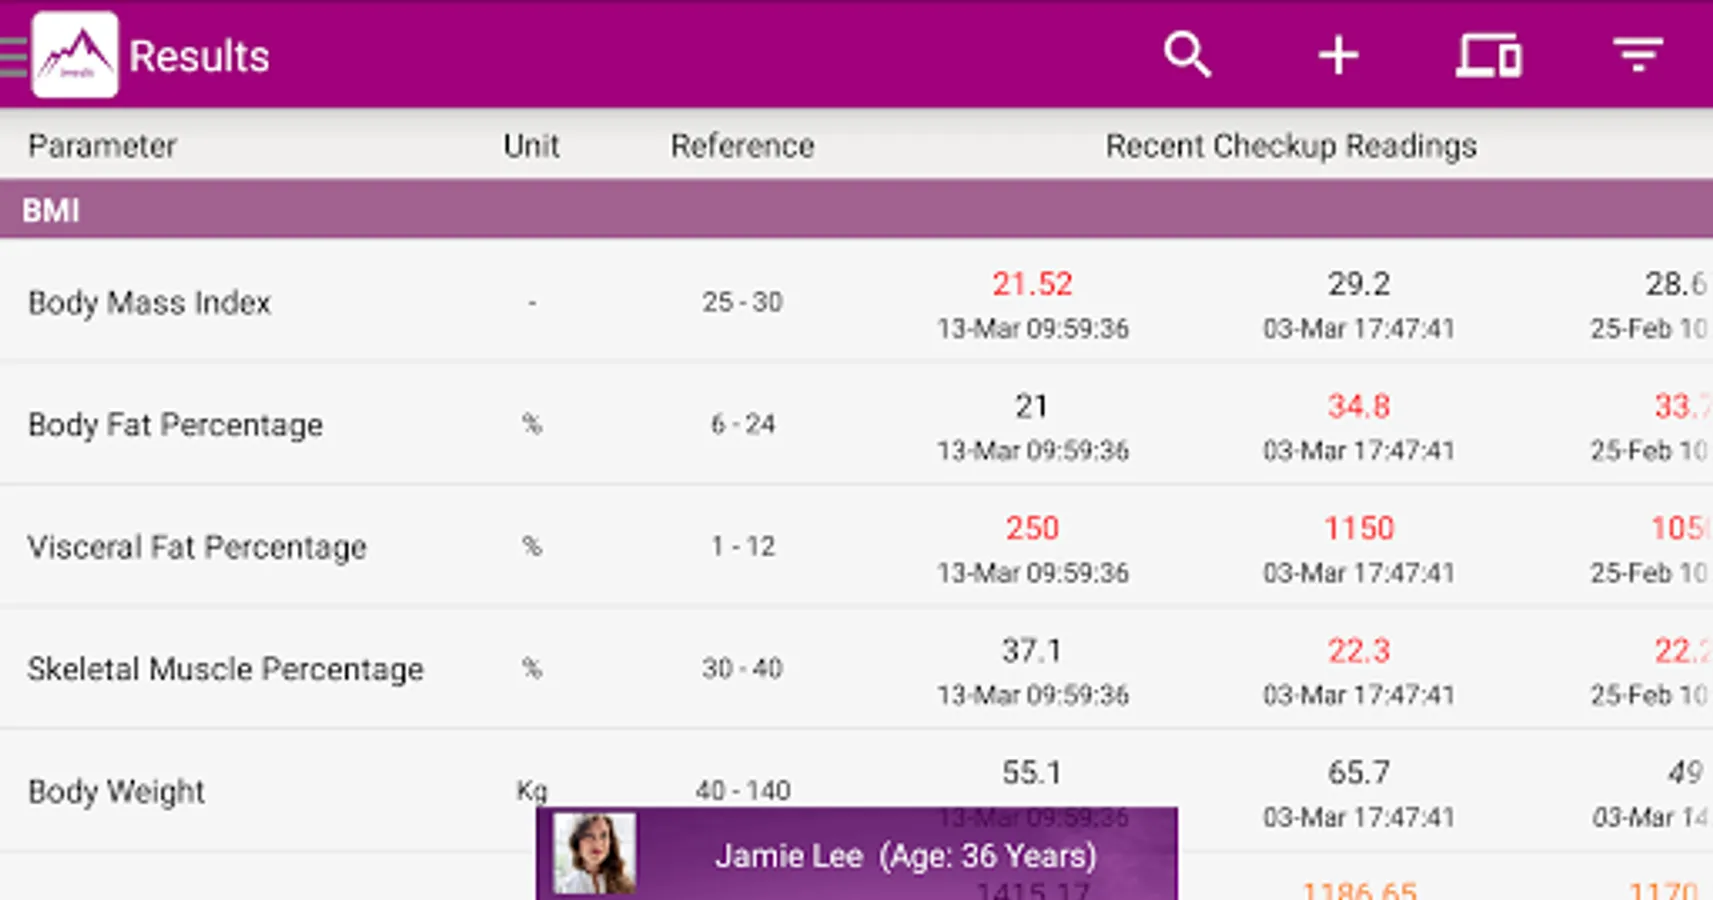
Task: Click the 34.8 body fat reading
Action: (x=1358, y=406)
